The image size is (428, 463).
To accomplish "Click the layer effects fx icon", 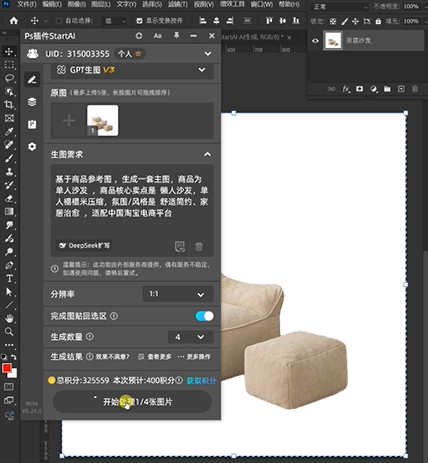I will click(x=346, y=89).
